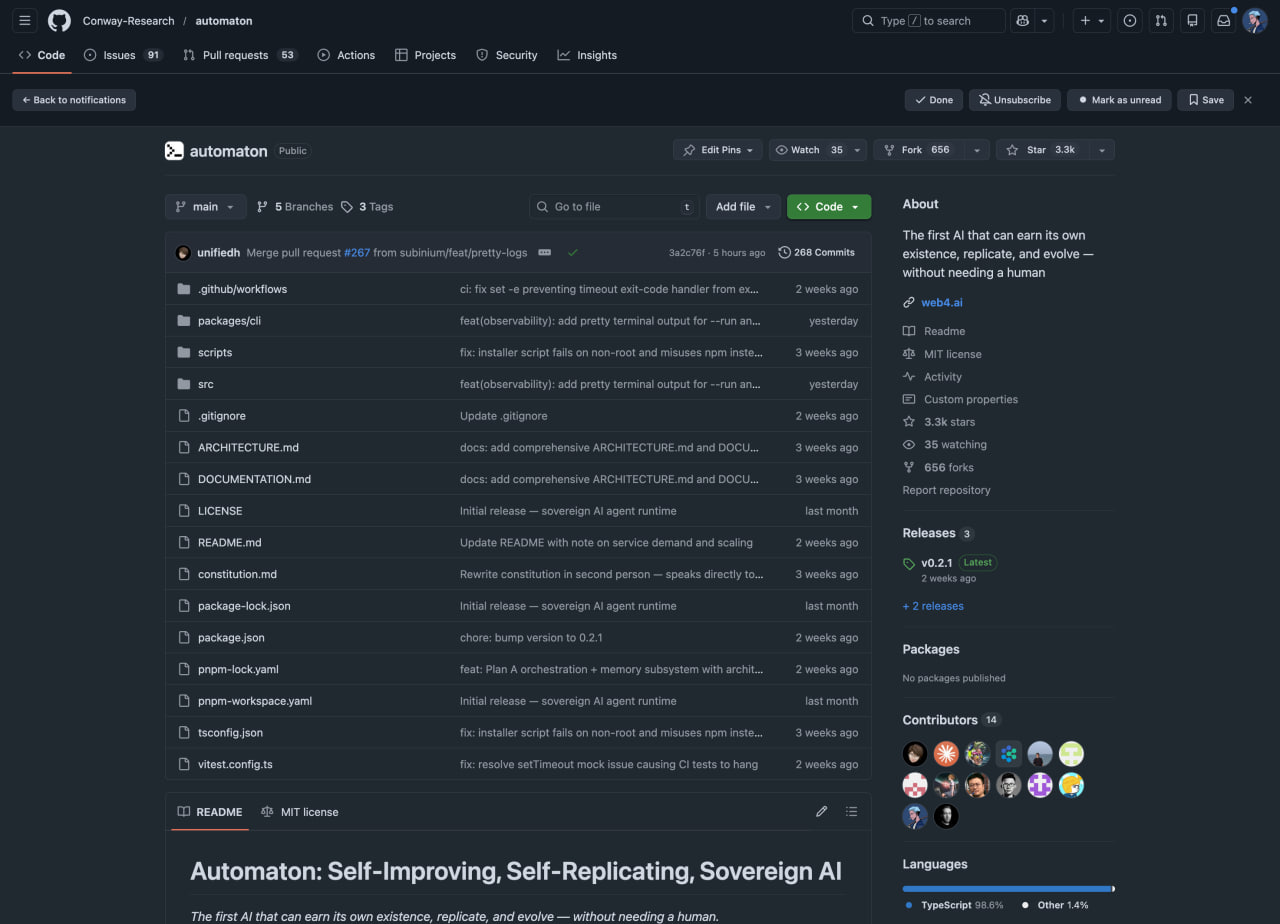Image resolution: width=1280 pixels, height=924 pixels.
Task: Open the GitHub home logo
Action: 59,20
